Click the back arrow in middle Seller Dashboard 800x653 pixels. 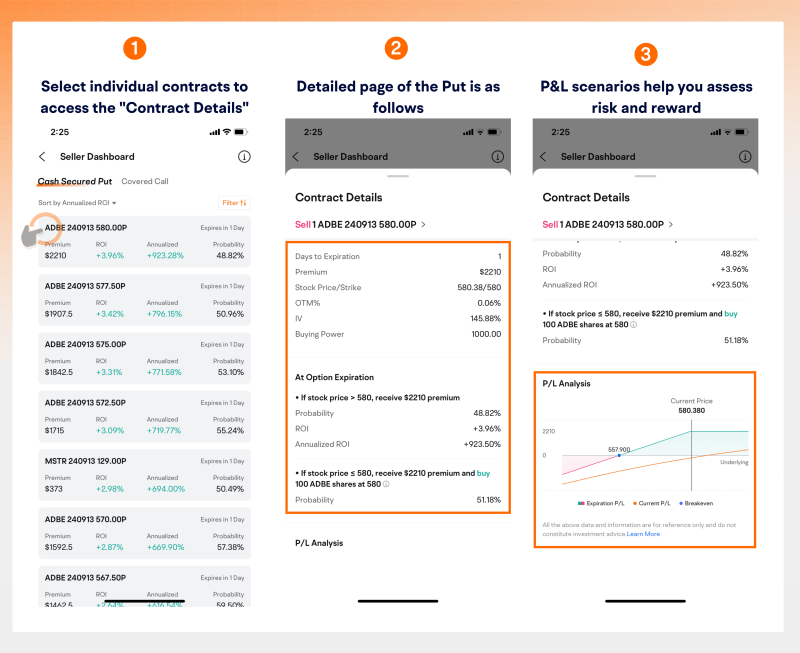(x=295, y=157)
